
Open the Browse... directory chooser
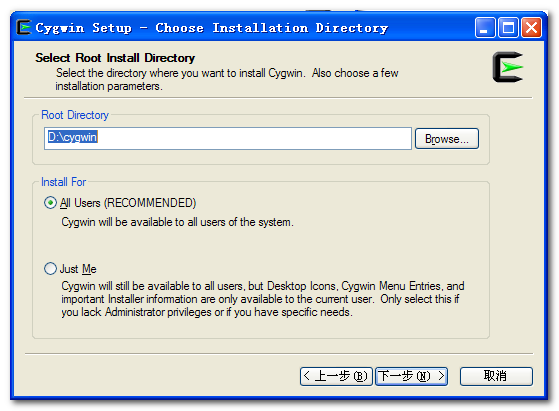(447, 139)
